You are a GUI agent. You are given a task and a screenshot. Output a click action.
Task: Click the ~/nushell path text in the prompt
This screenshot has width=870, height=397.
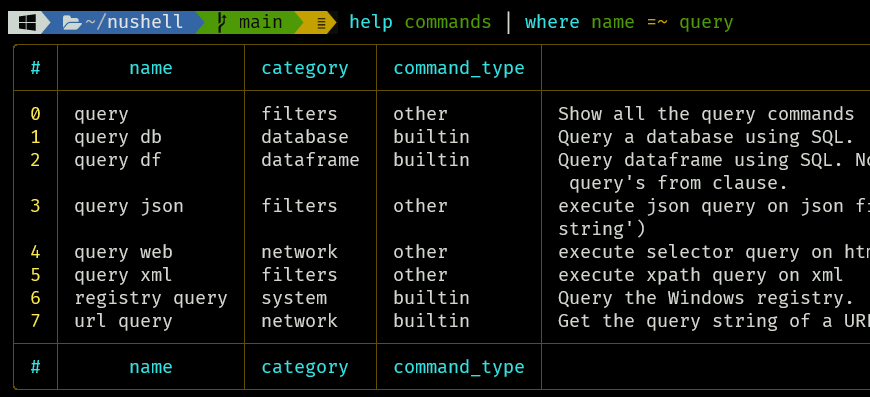(134, 22)
